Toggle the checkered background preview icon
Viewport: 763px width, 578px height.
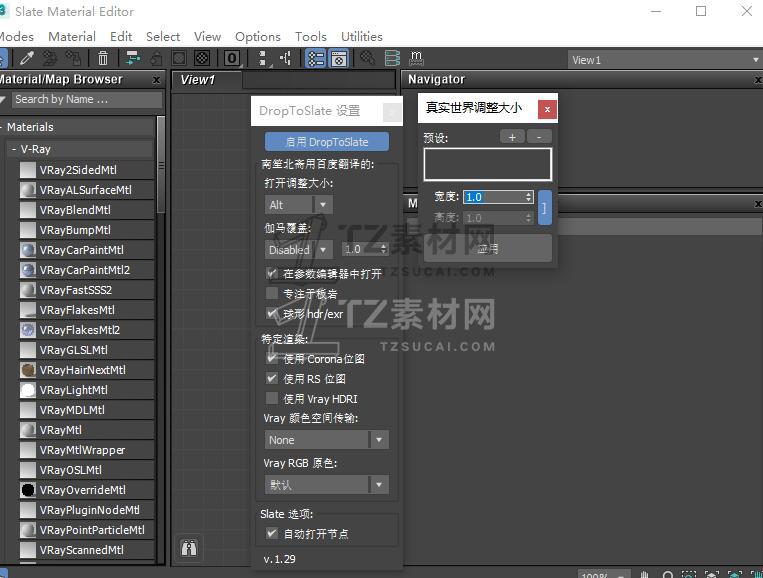click(x=202, y=59)
